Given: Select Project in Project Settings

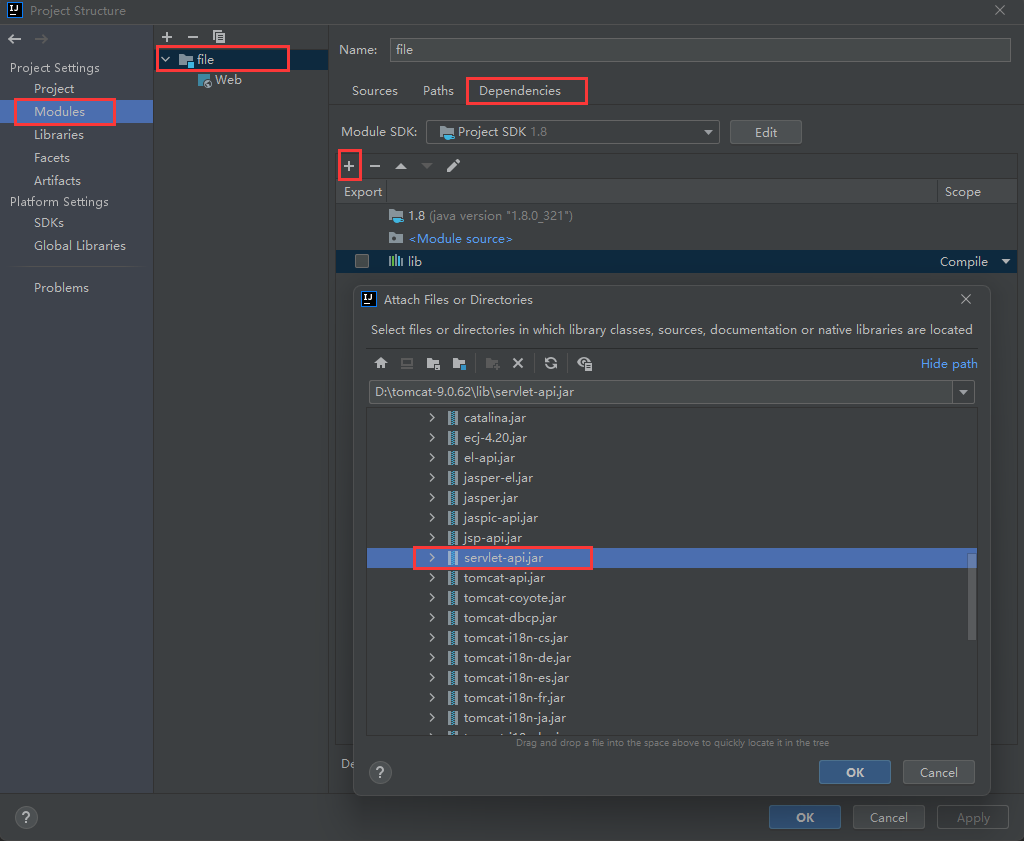Looking at the screenshot, I should click(x=54, y=89).
